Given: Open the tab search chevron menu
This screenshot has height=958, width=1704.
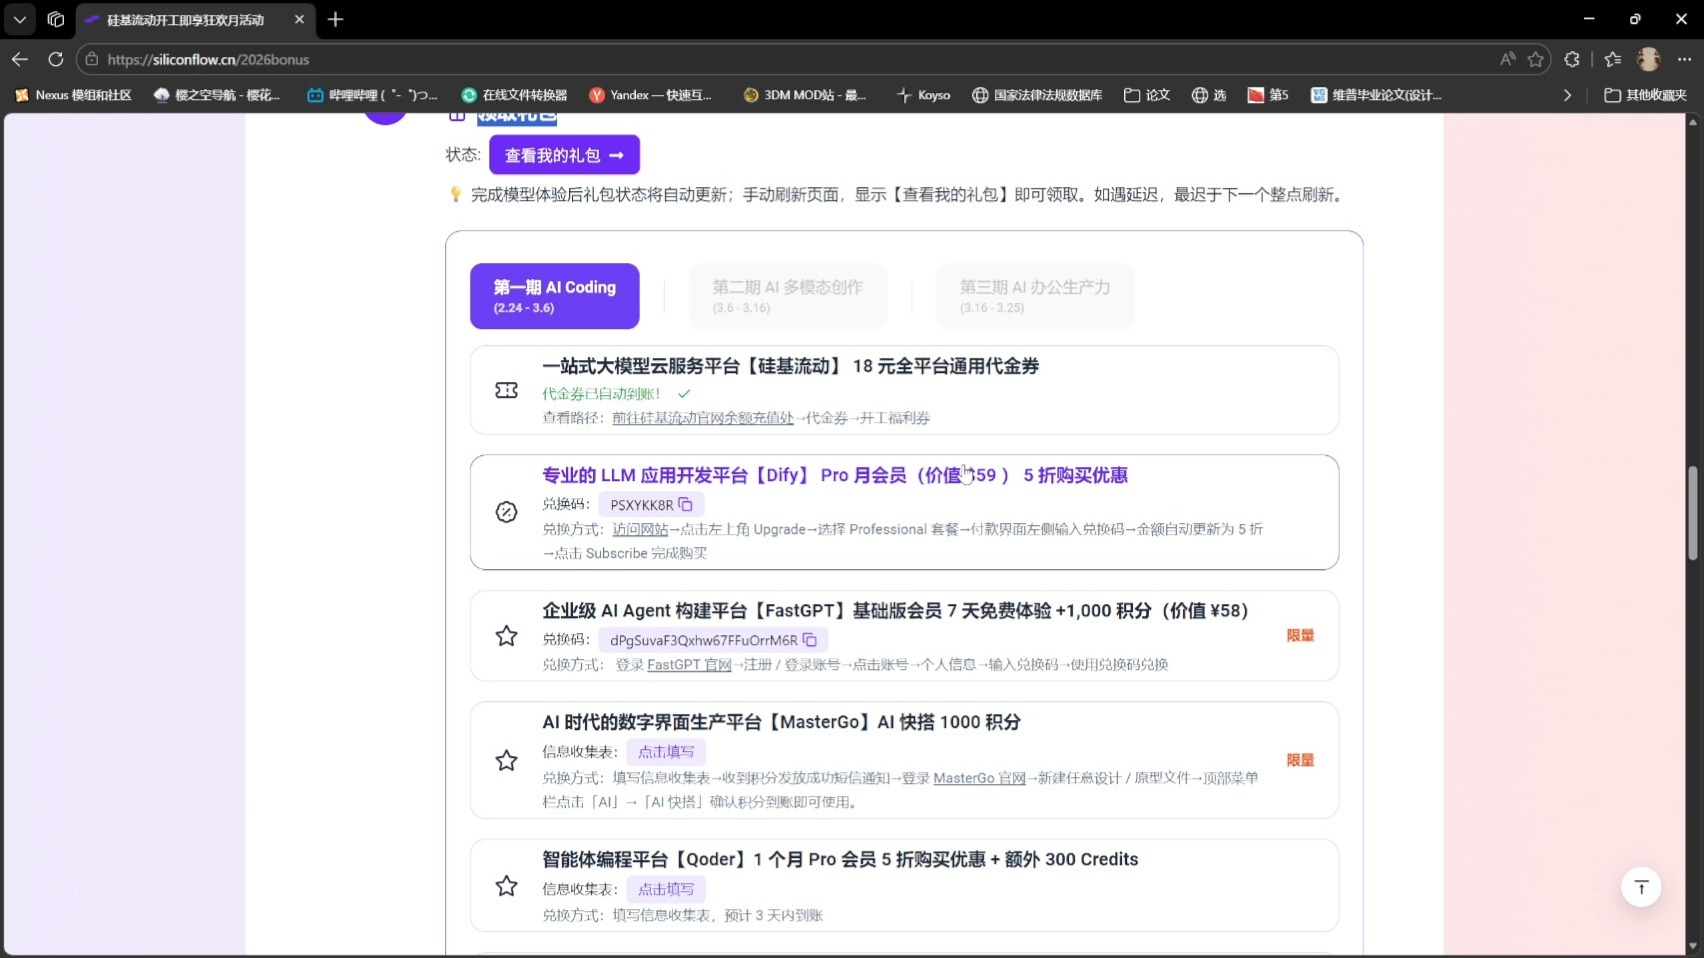Looking at the screenshot, I should pos(20,19).
